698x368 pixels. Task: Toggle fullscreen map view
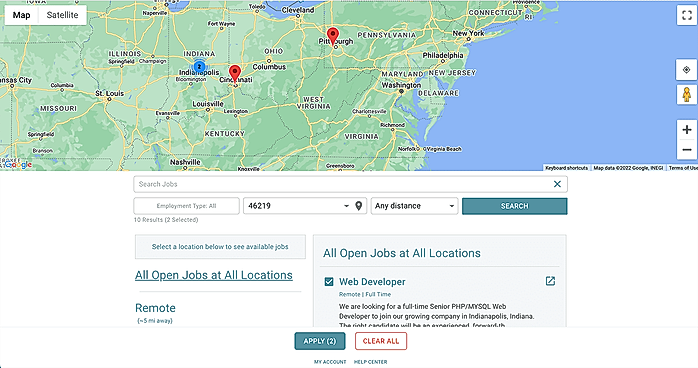tap(686, 15)
